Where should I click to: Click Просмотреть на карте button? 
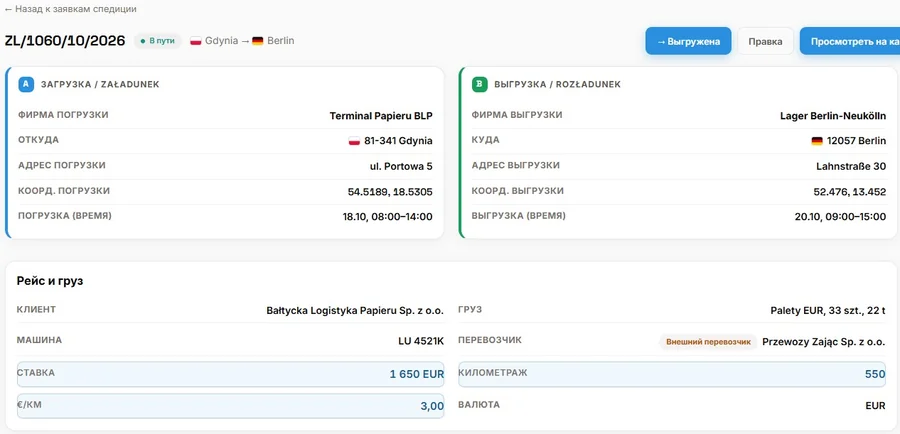[x=850, y=41]
